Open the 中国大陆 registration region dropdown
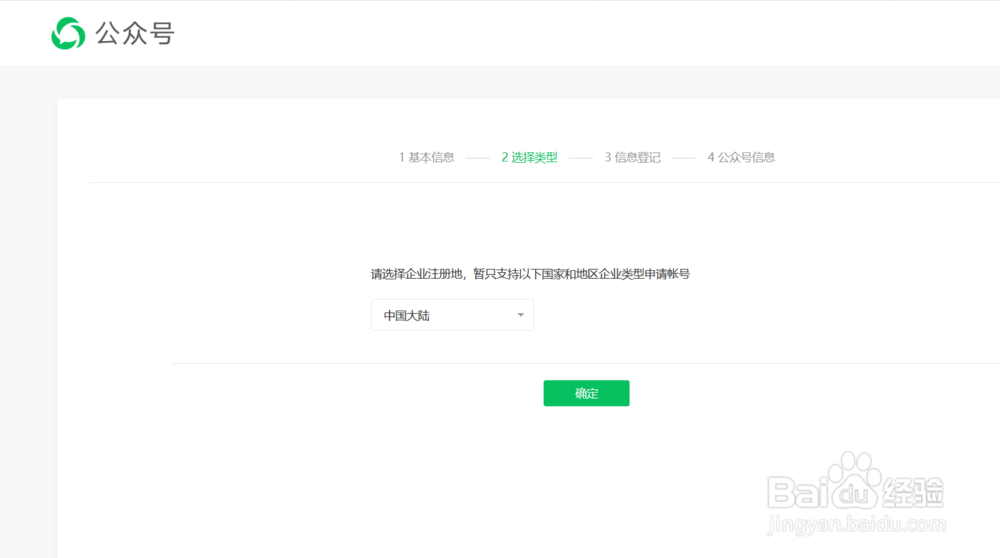Image resolution: width=1000 pixels, height=558 pixels. (x=452, y=315)
